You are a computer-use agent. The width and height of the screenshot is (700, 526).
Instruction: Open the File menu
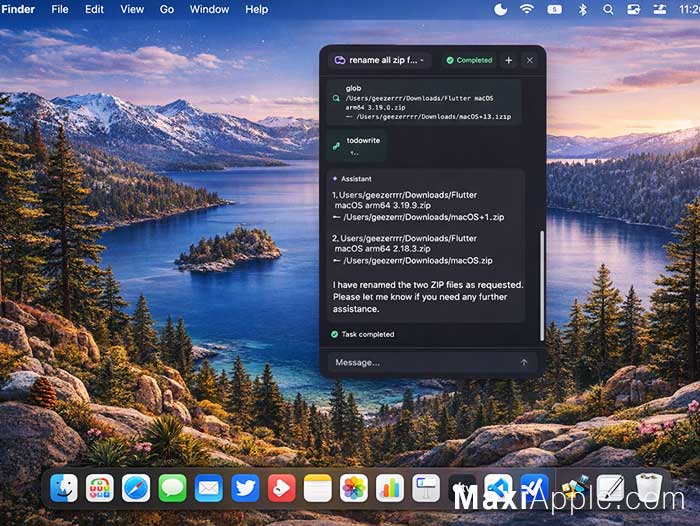pos(60,9)
